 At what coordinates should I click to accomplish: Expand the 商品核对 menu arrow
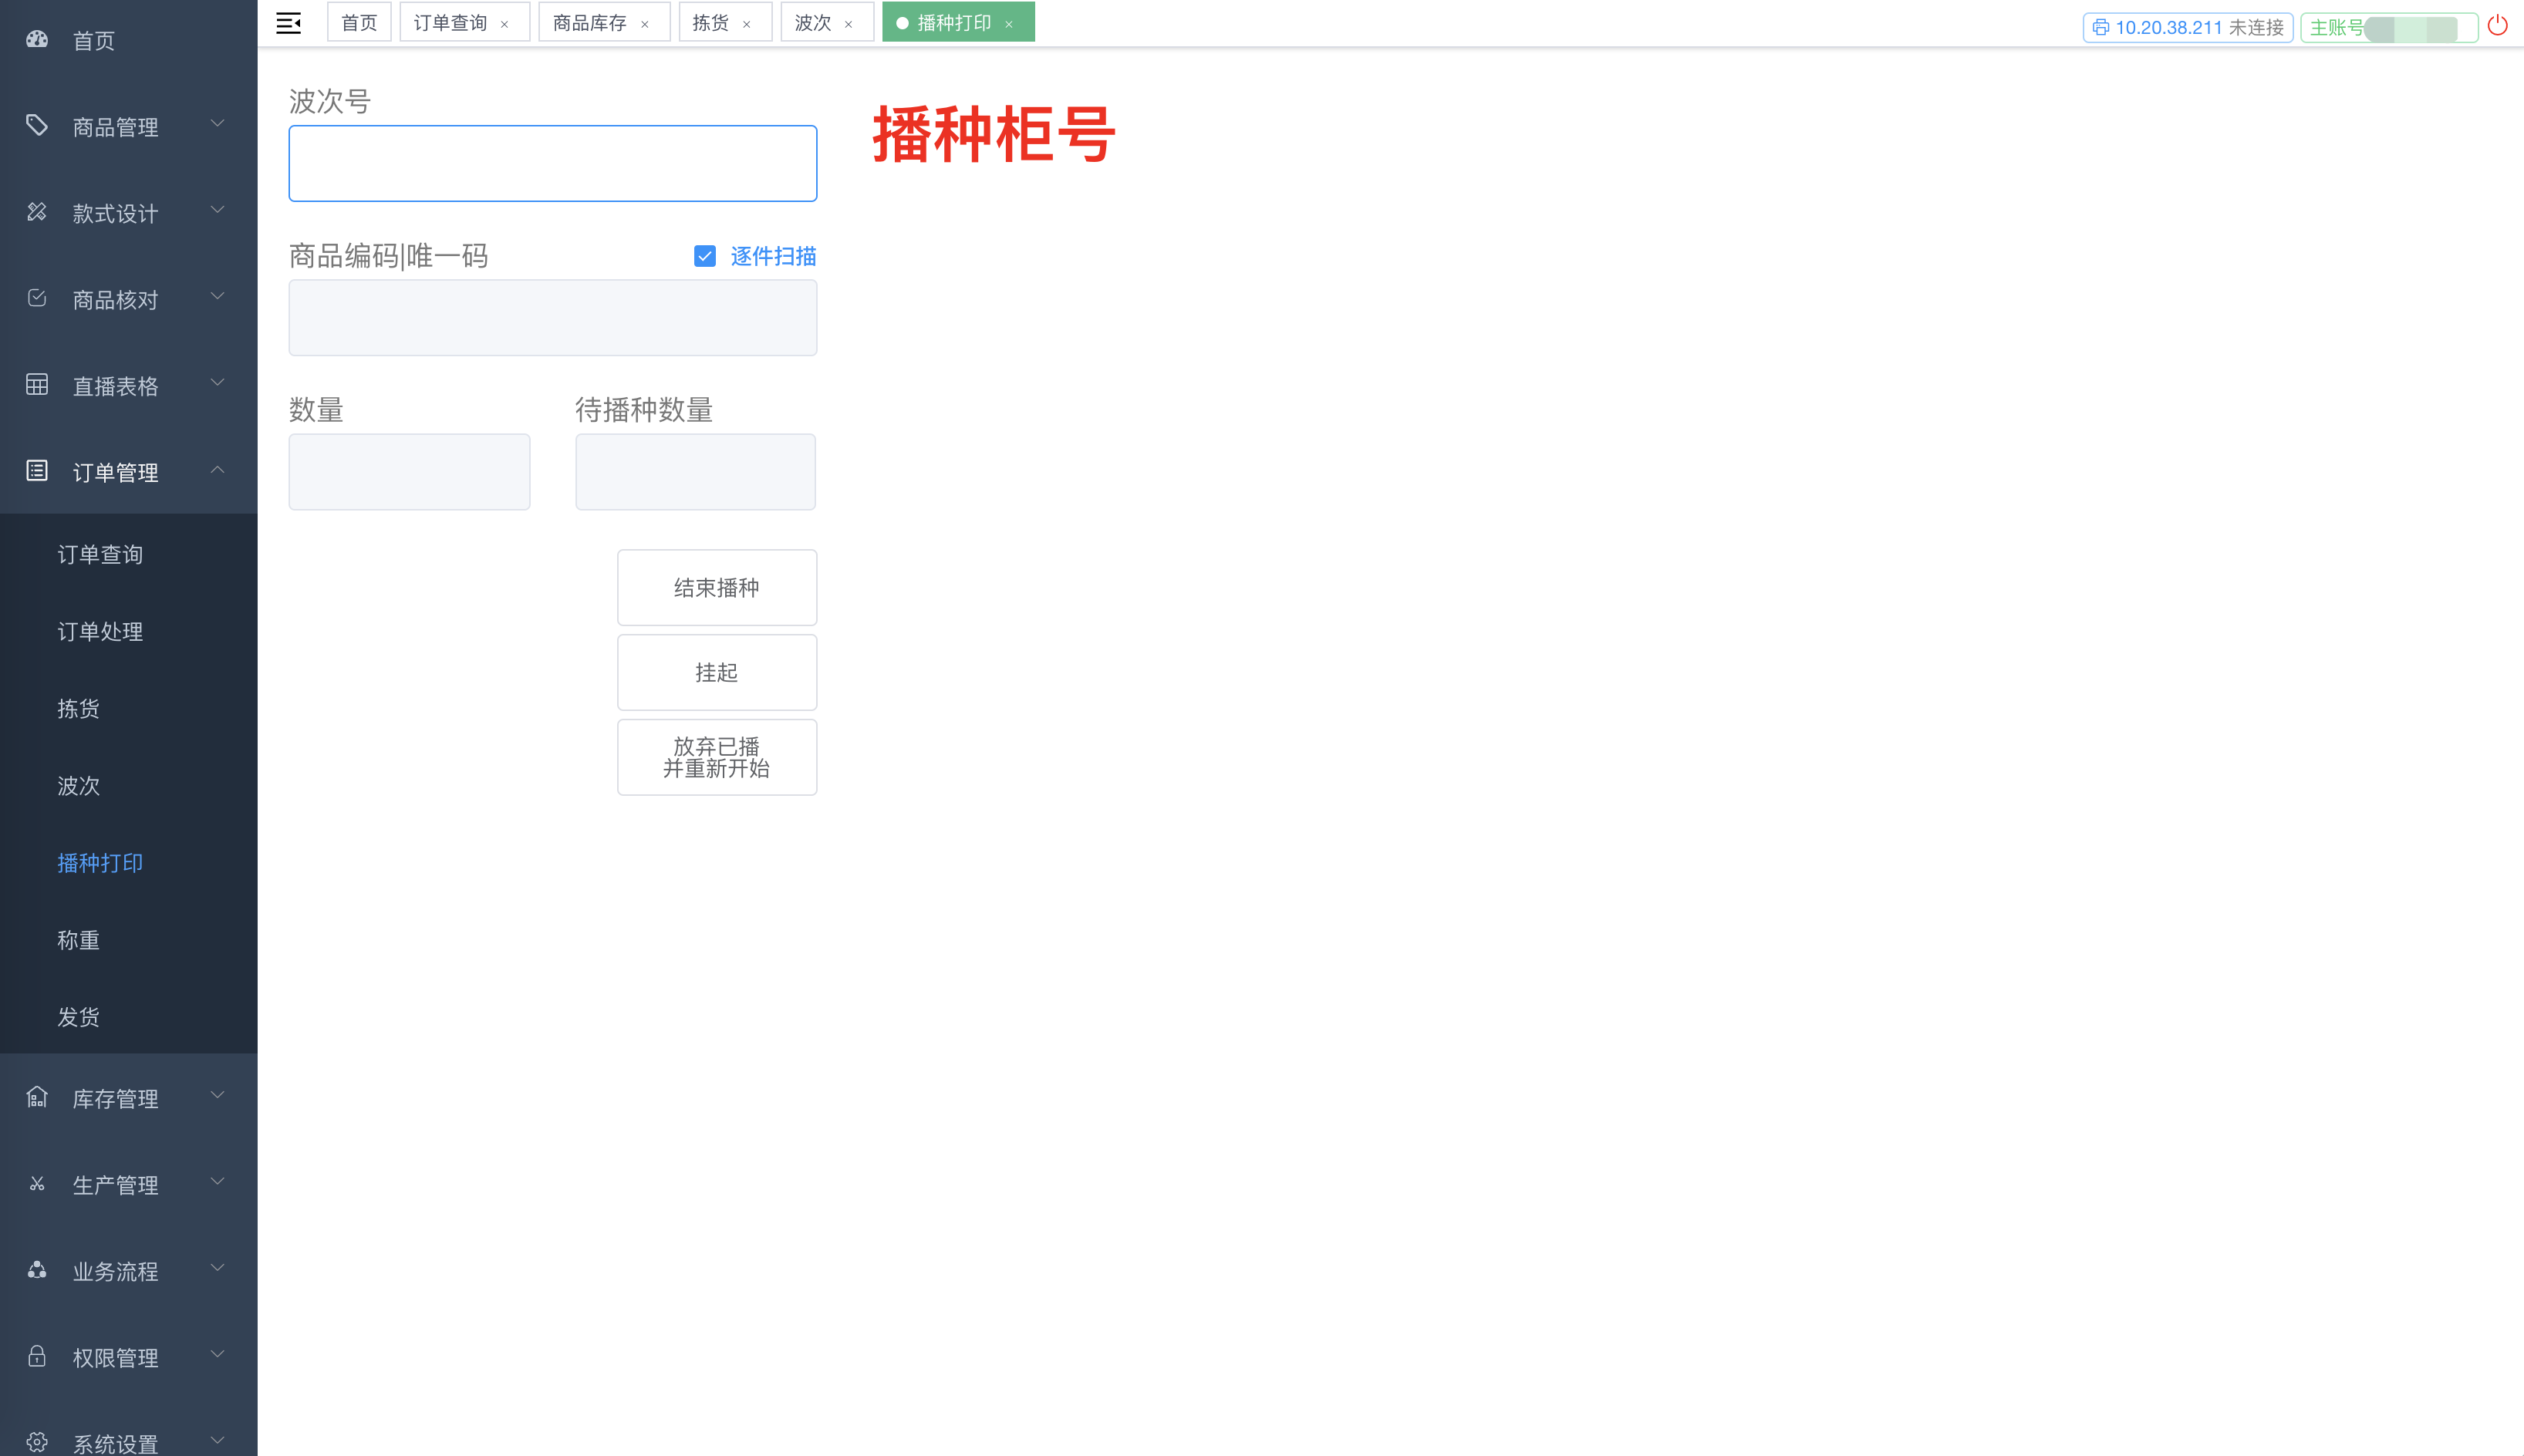point(217,297)
